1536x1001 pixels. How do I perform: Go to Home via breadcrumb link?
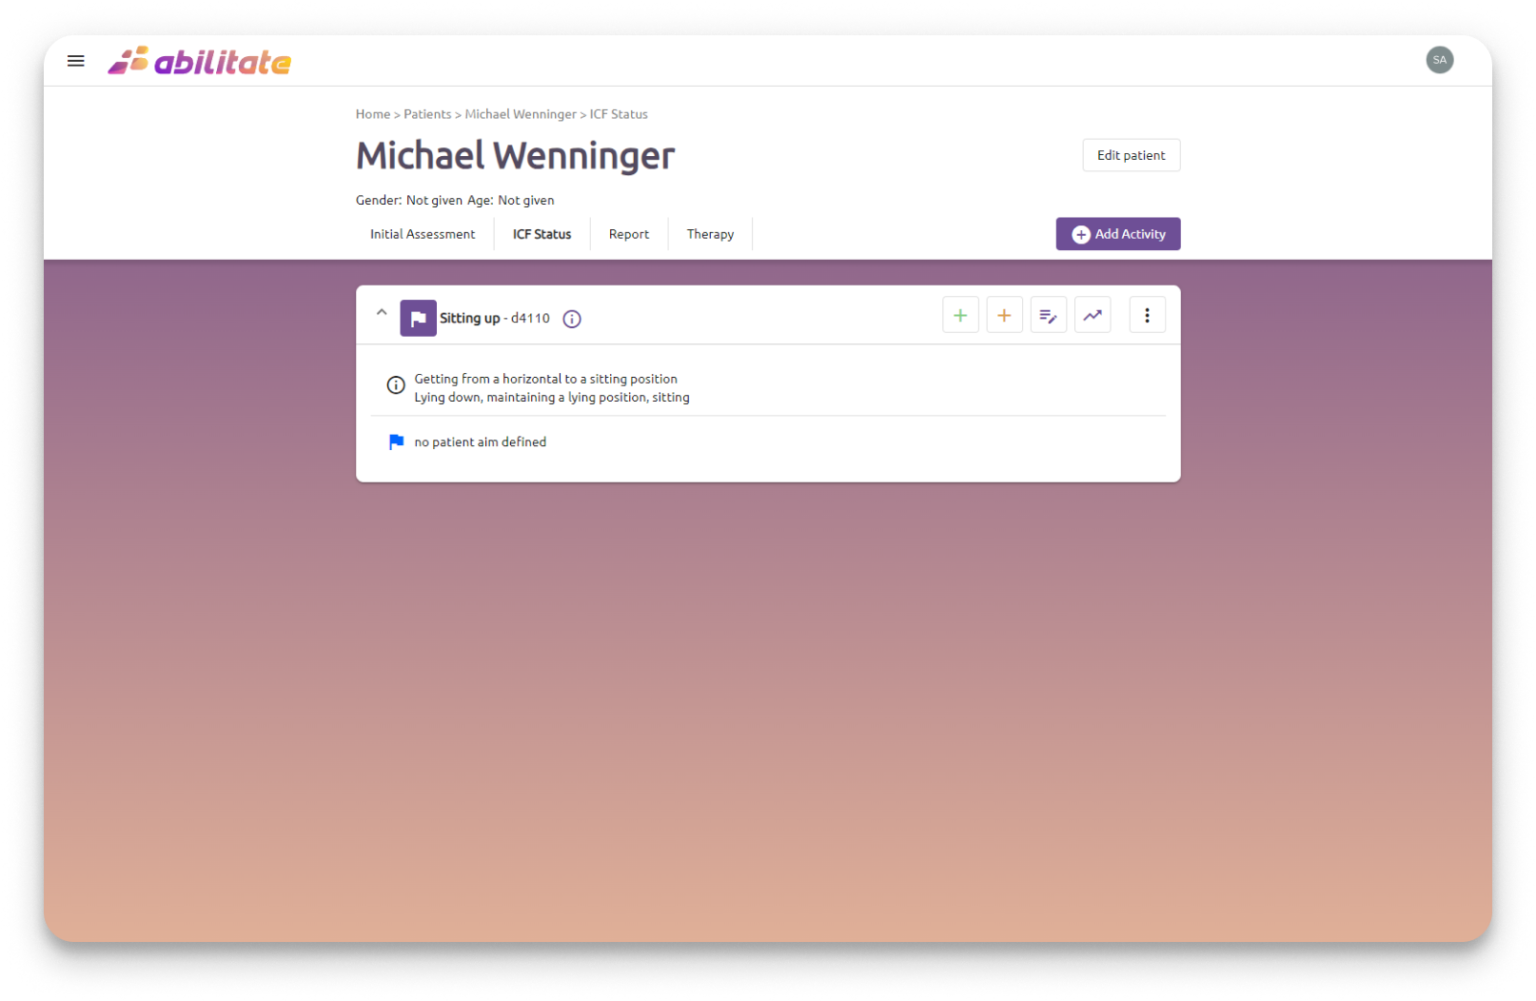tap(372, 114)
